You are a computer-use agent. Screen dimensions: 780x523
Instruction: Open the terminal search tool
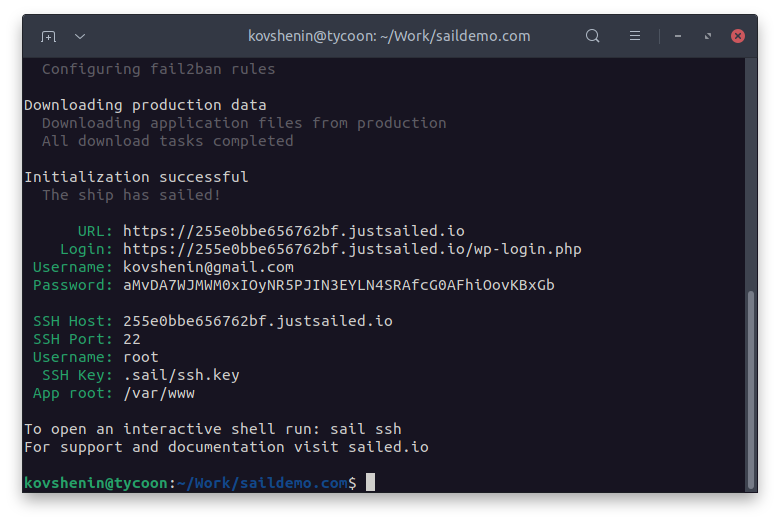click(x=592, y=36)
